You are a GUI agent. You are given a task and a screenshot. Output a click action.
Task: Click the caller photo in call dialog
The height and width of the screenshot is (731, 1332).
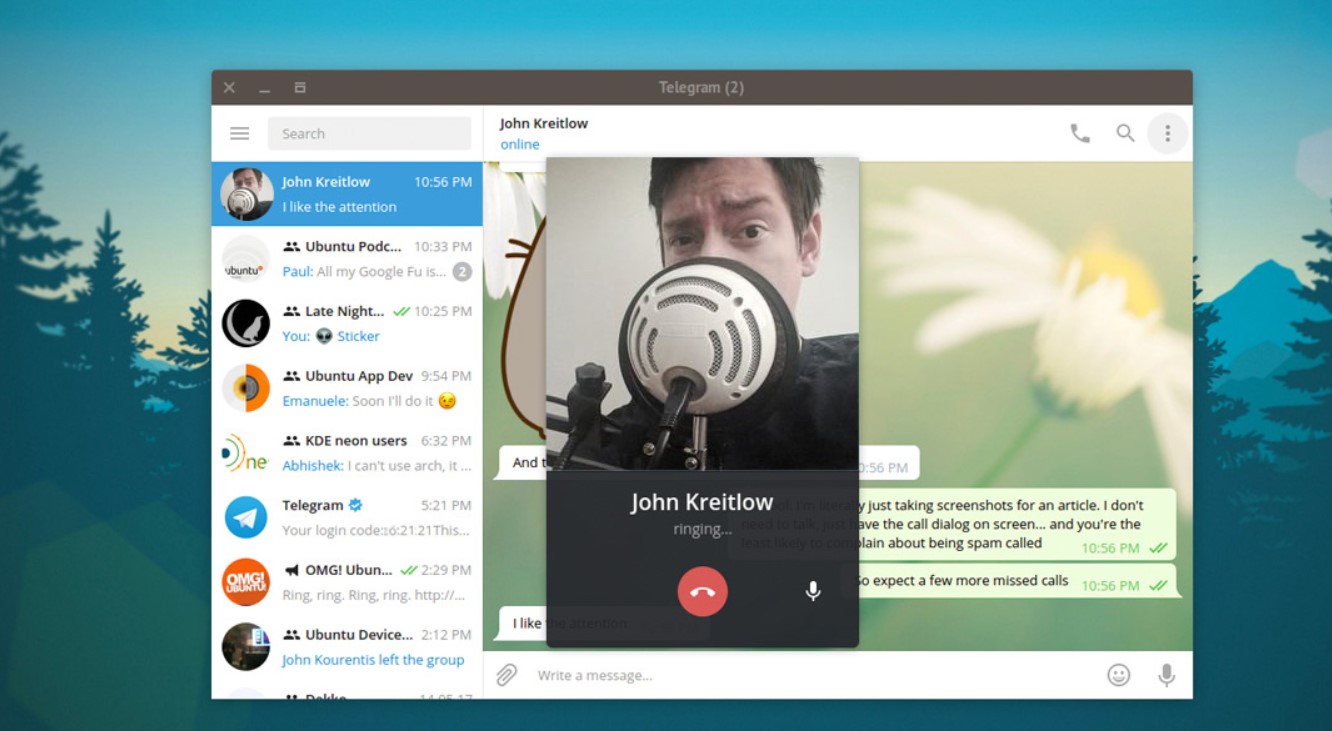pyautogui.click(x=703, y=313)
